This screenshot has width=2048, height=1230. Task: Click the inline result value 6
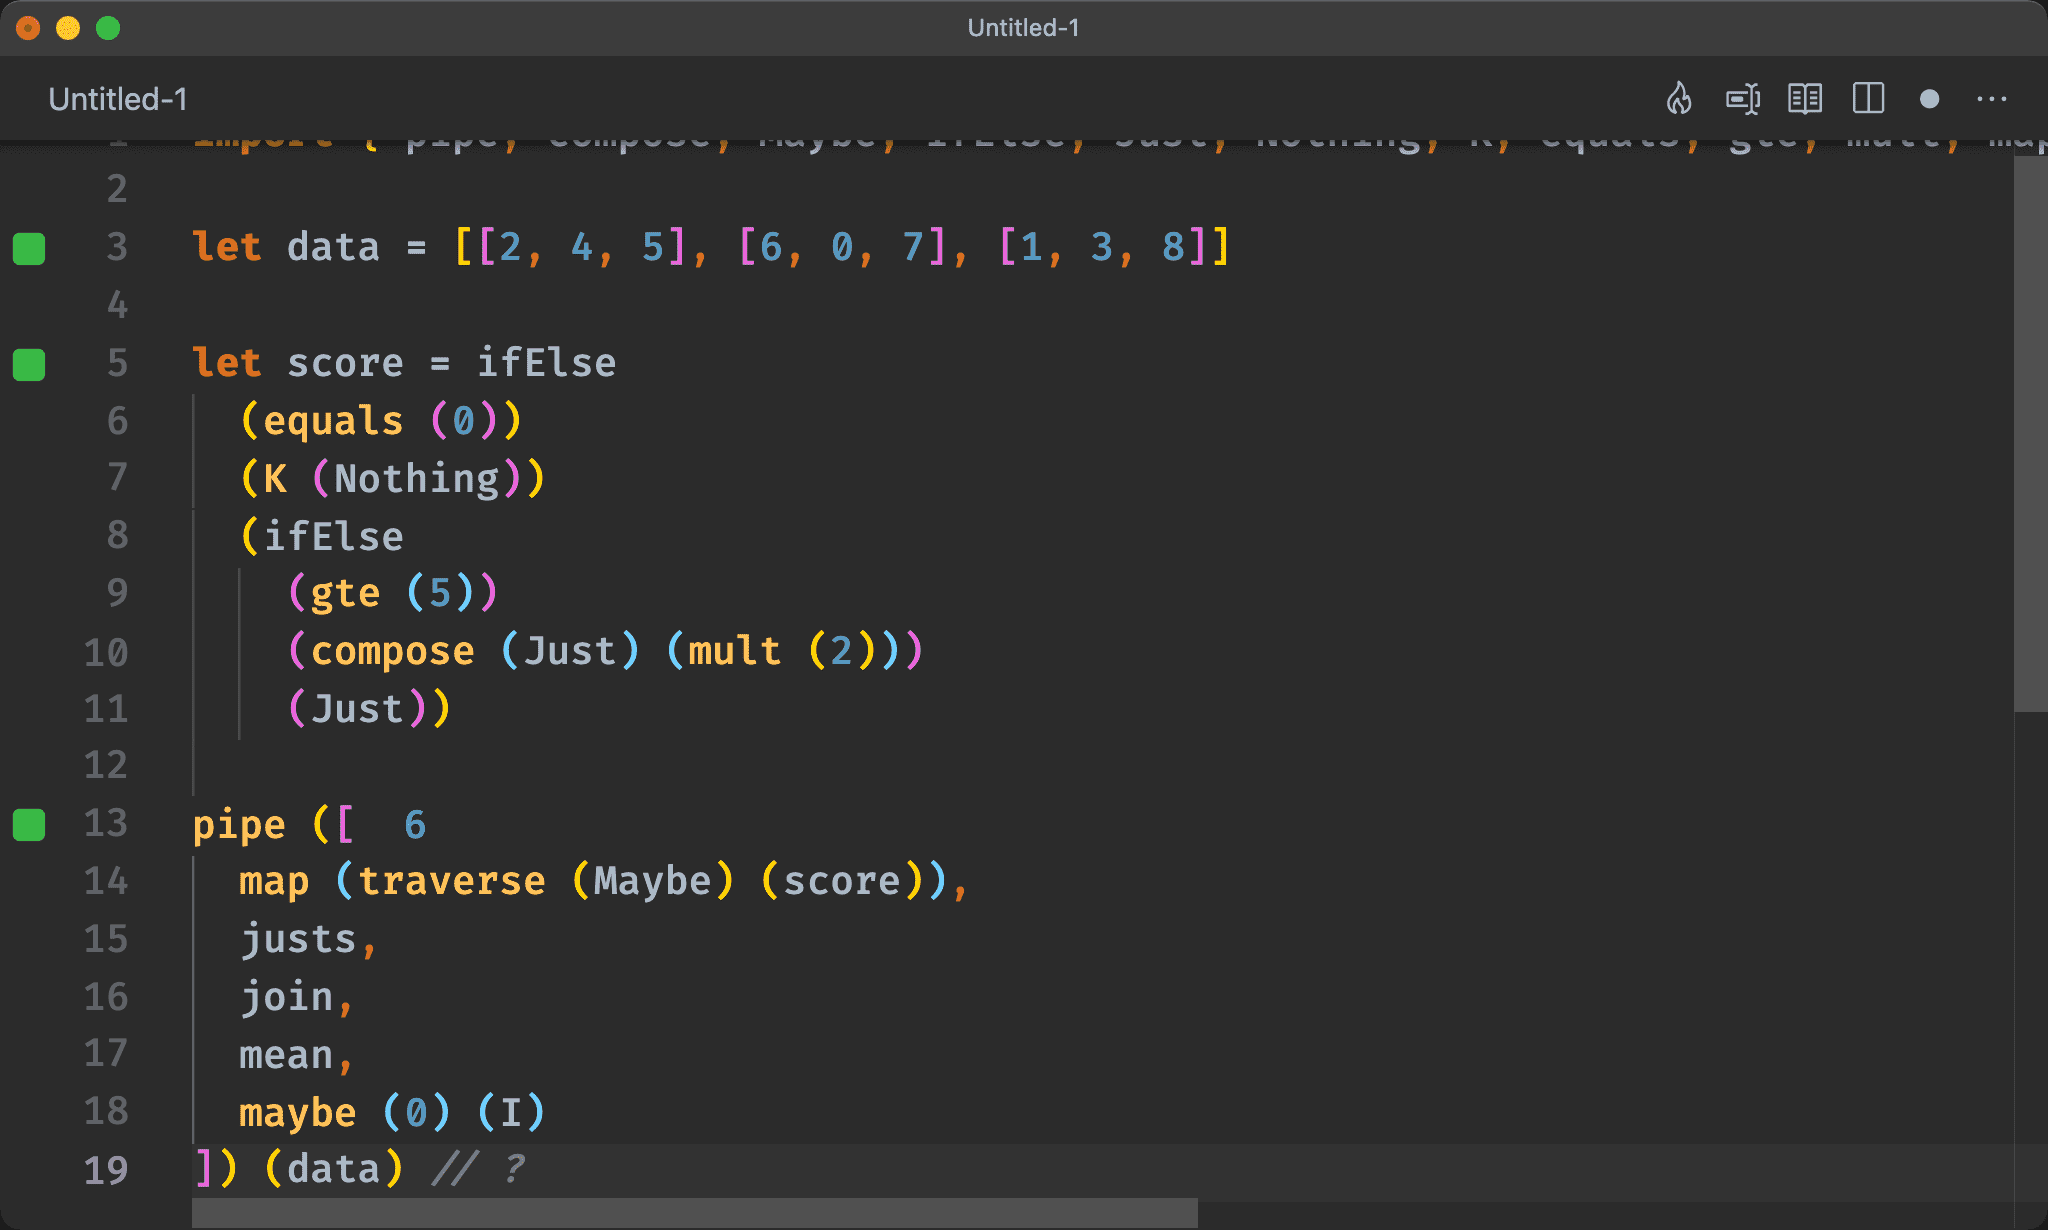415,825
